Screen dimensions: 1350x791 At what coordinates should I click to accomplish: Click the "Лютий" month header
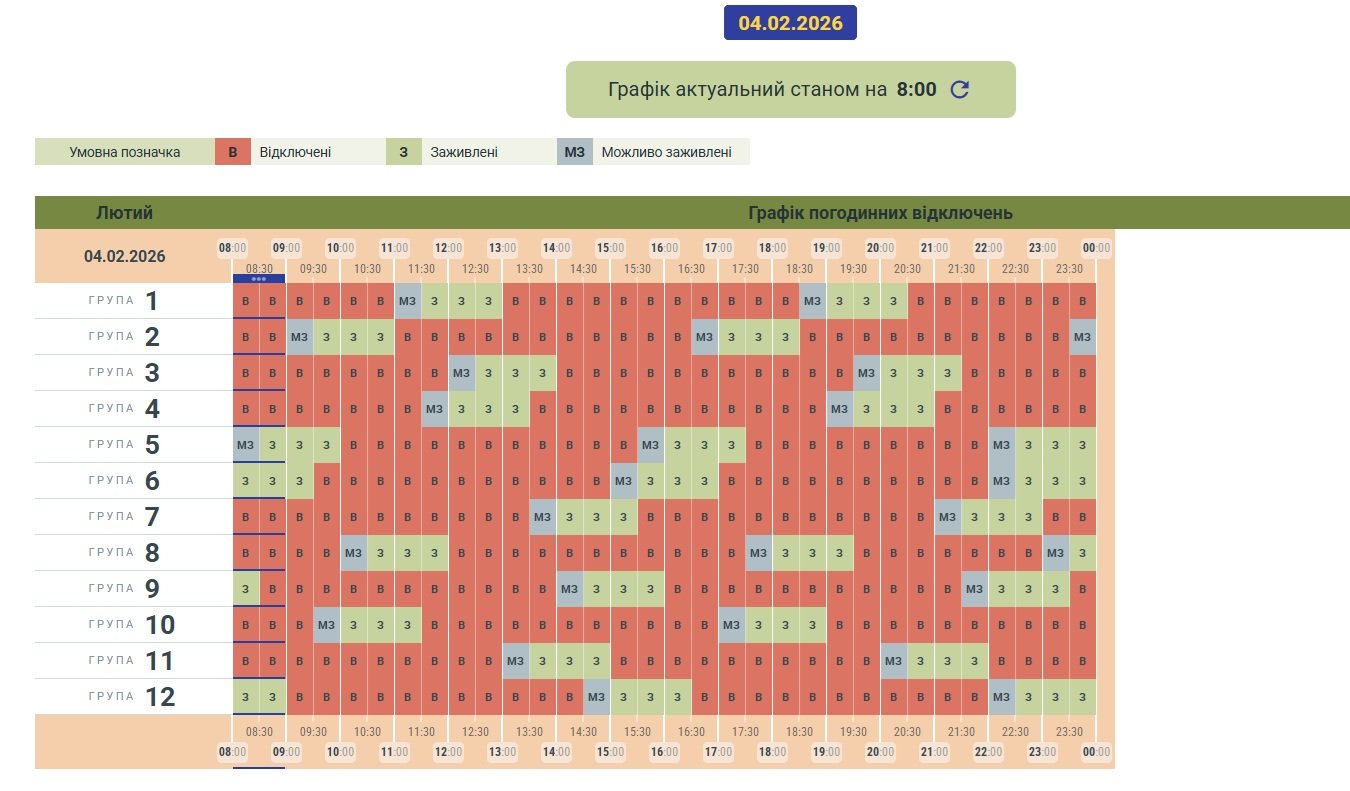pos(125,213)
